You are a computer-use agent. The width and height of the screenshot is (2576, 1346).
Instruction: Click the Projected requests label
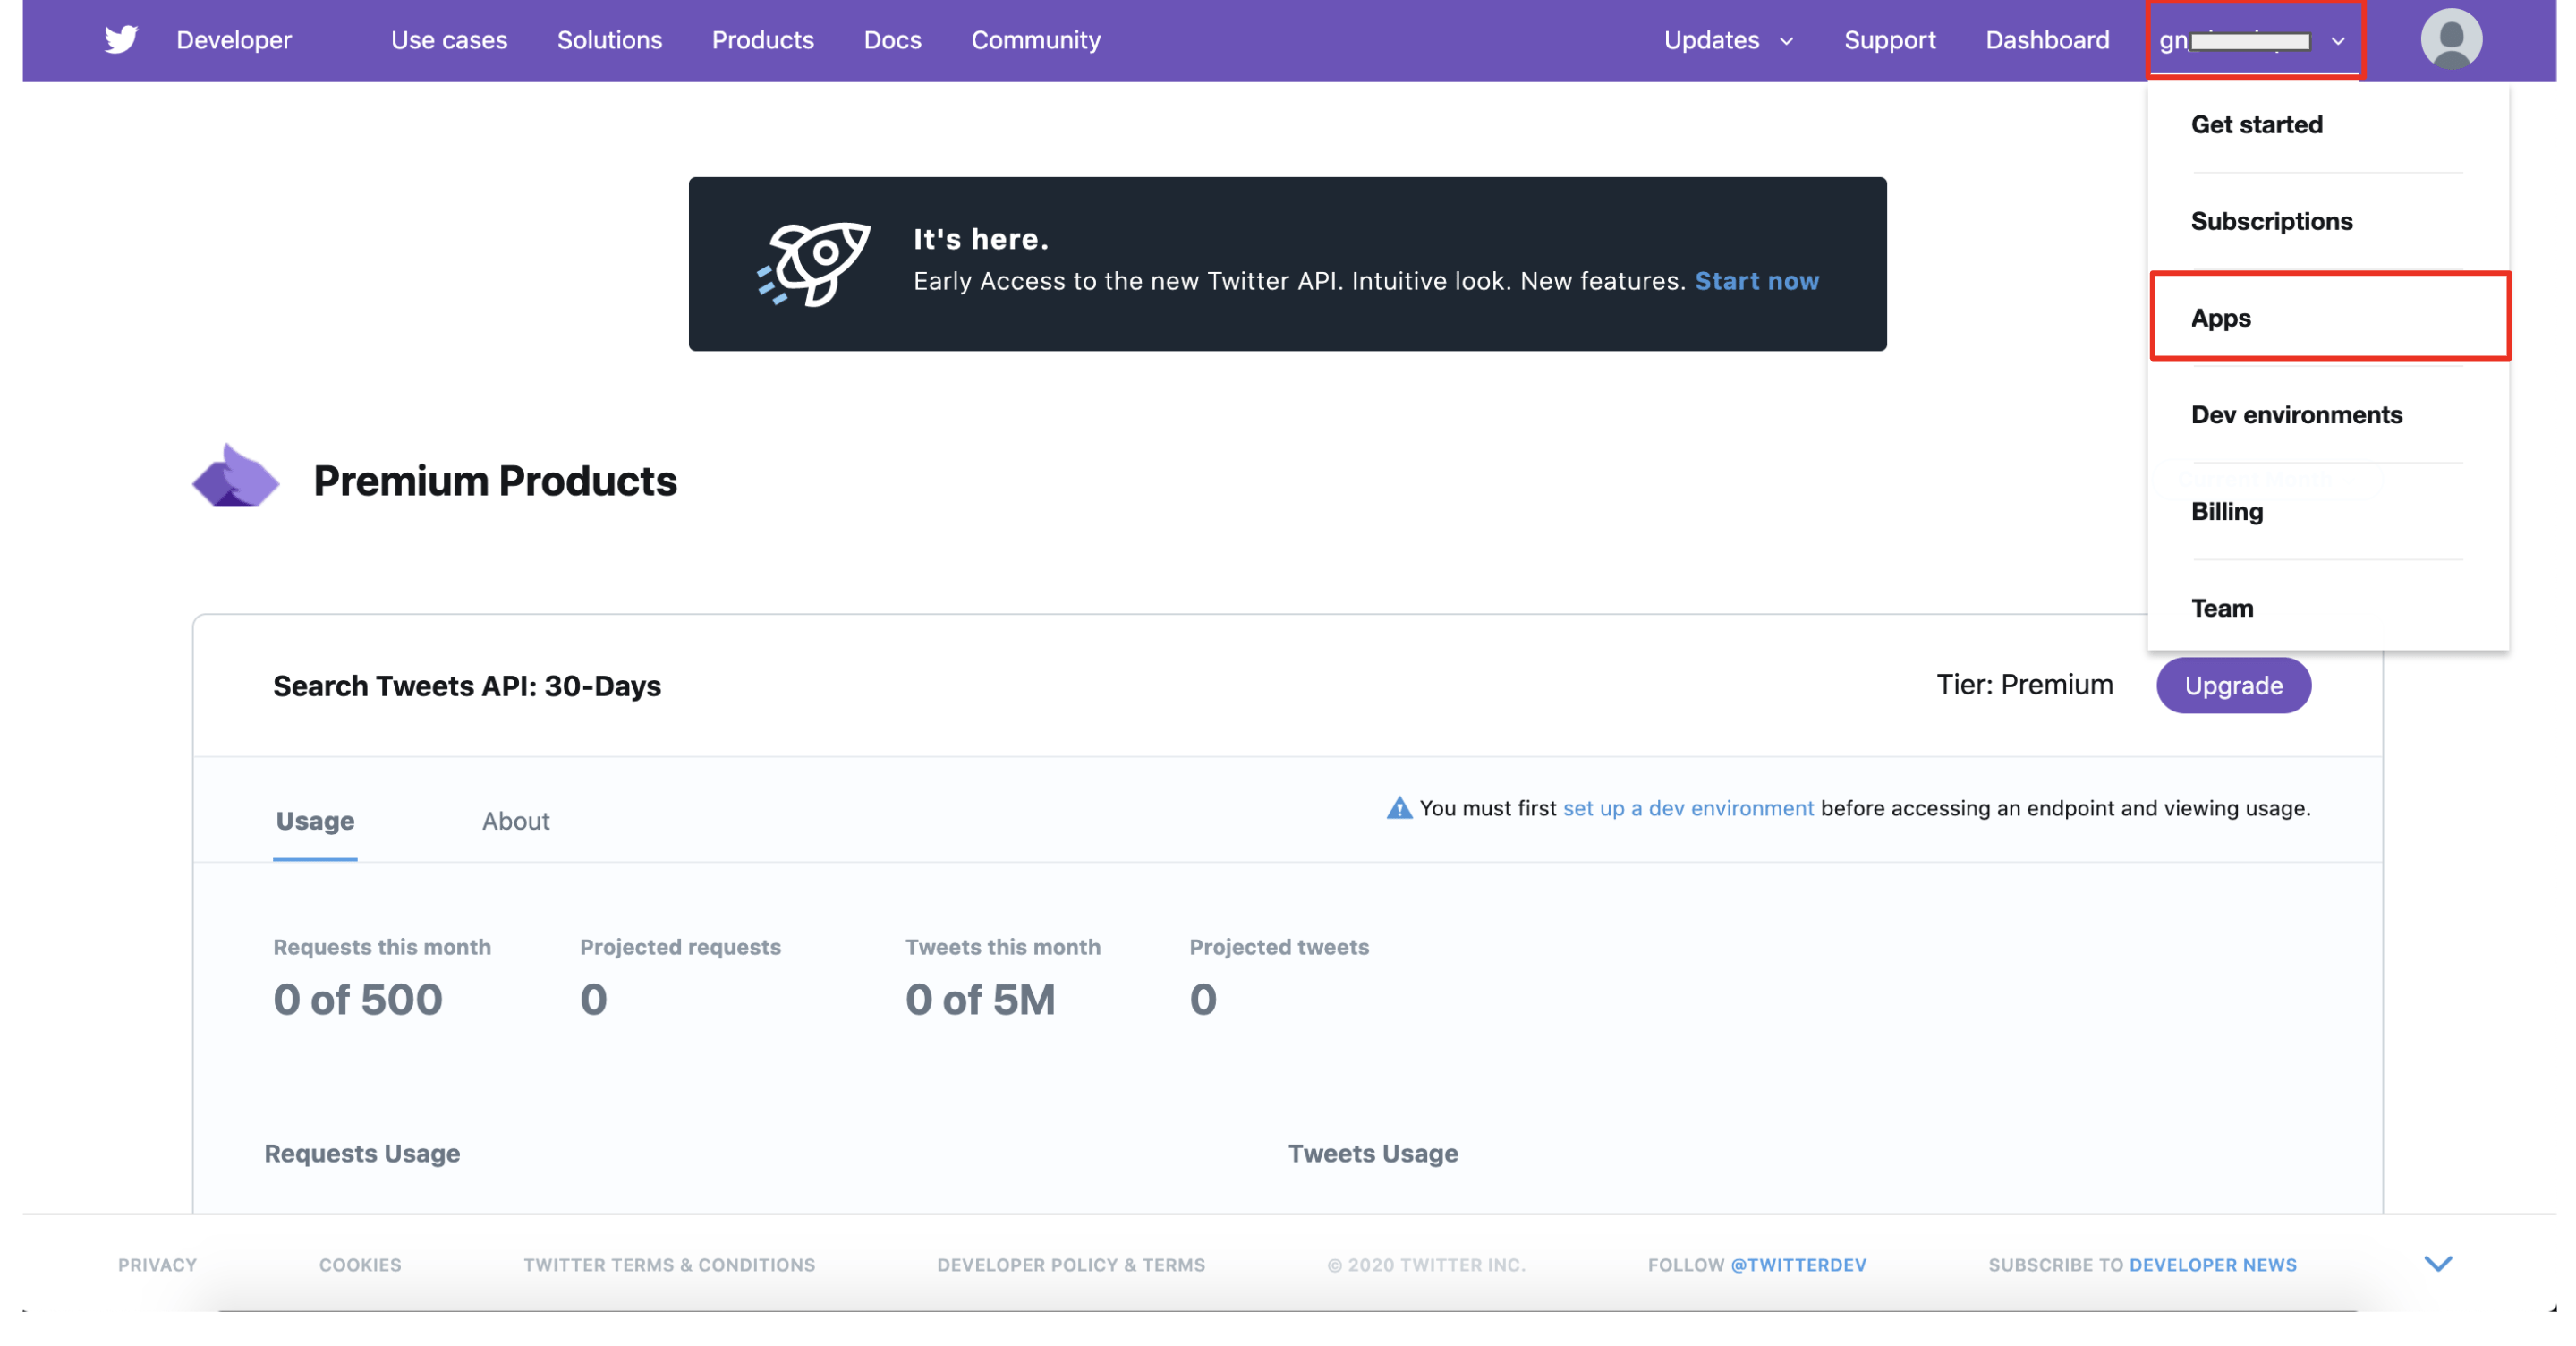tap(680, 947)
